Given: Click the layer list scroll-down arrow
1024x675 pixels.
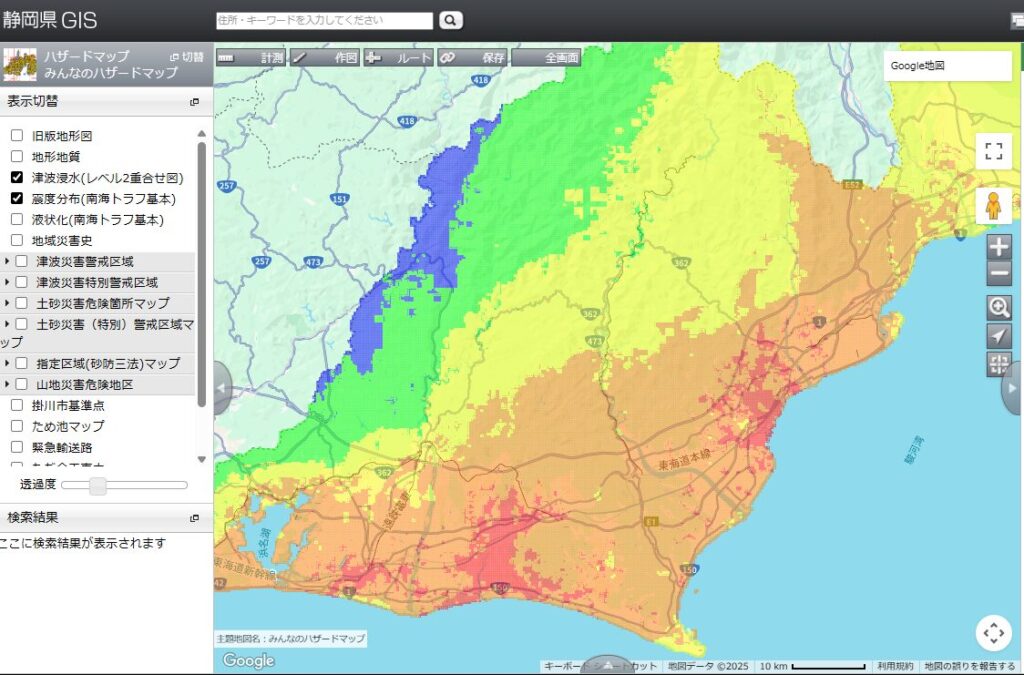Looking at the screenshot, I should pos(202,460).
